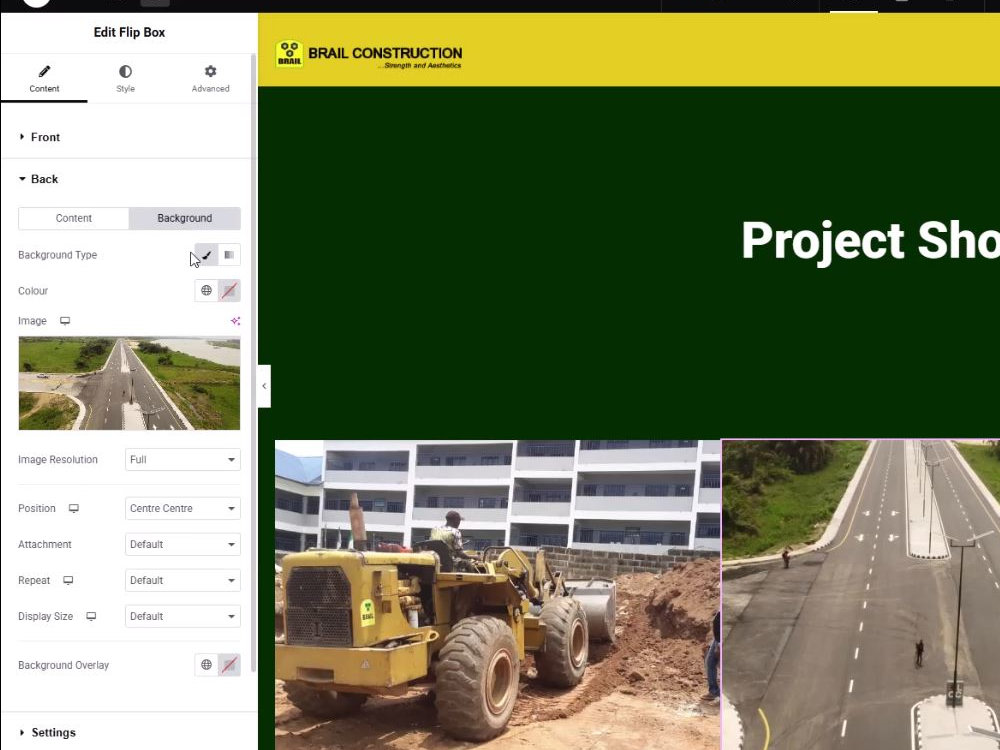Viewport: 1000px width, 750px height.
Task: Click the AI sparkle icon for Image
Action: [235, 321]
